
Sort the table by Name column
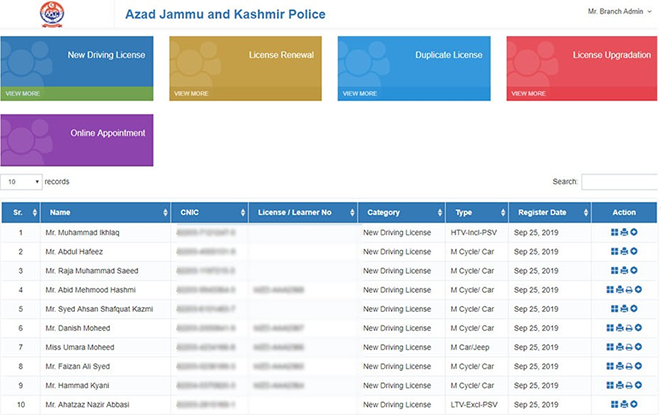(105, 213)
